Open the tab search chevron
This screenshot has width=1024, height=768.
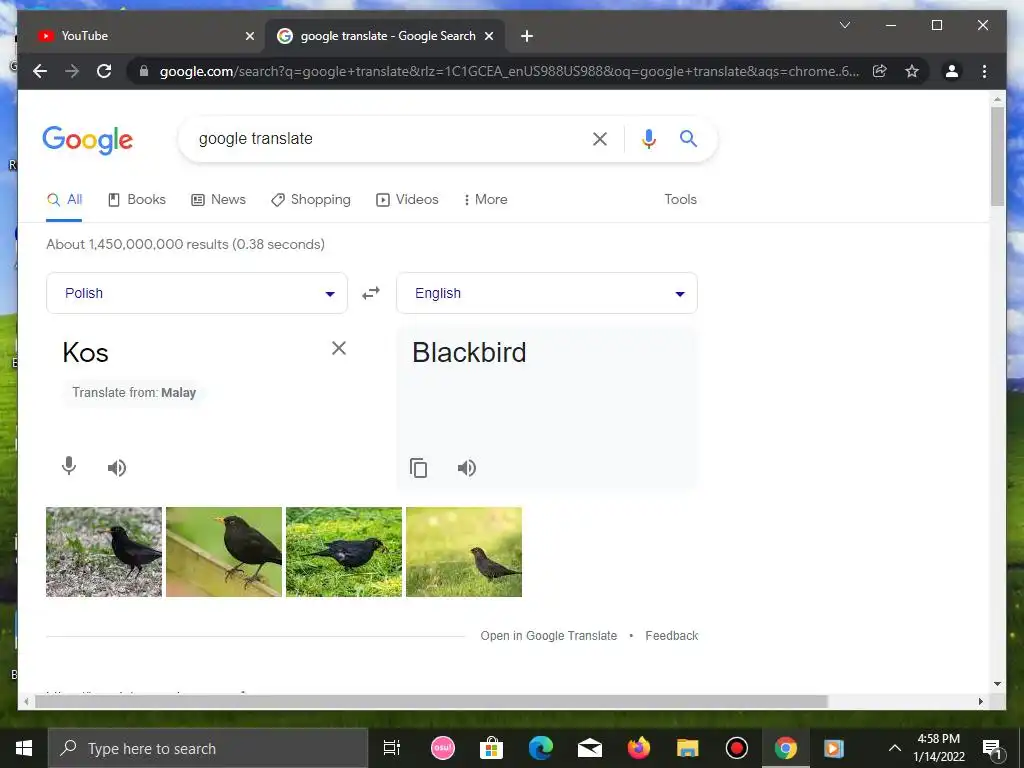844,25
